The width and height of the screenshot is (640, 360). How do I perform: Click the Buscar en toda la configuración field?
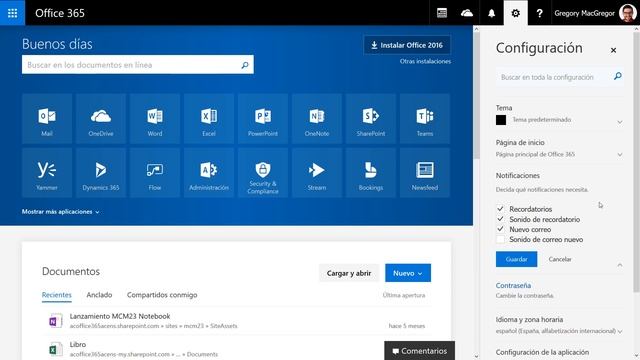tap(560, 77)
